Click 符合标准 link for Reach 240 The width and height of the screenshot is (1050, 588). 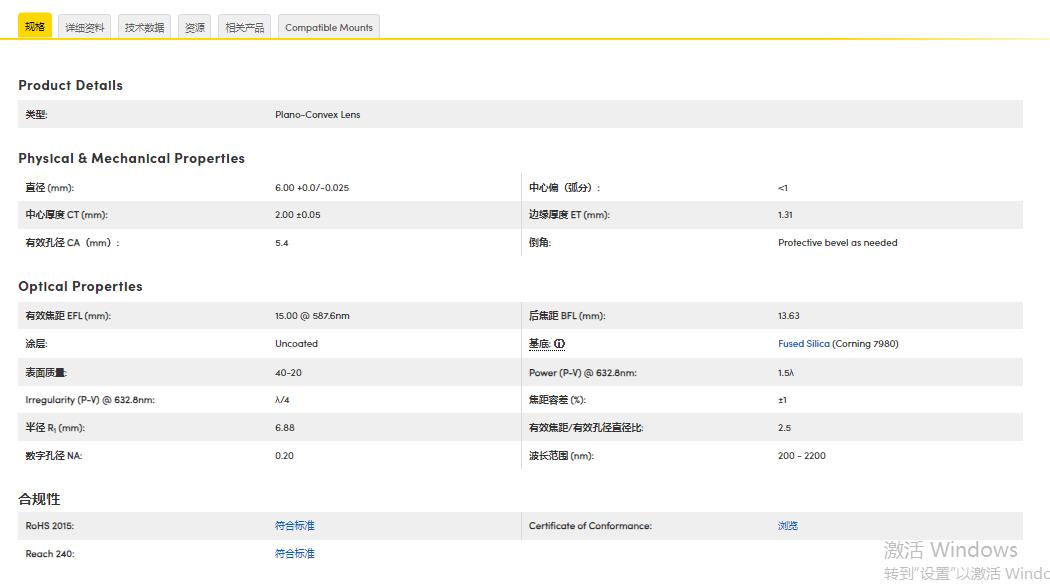(295, 554)
